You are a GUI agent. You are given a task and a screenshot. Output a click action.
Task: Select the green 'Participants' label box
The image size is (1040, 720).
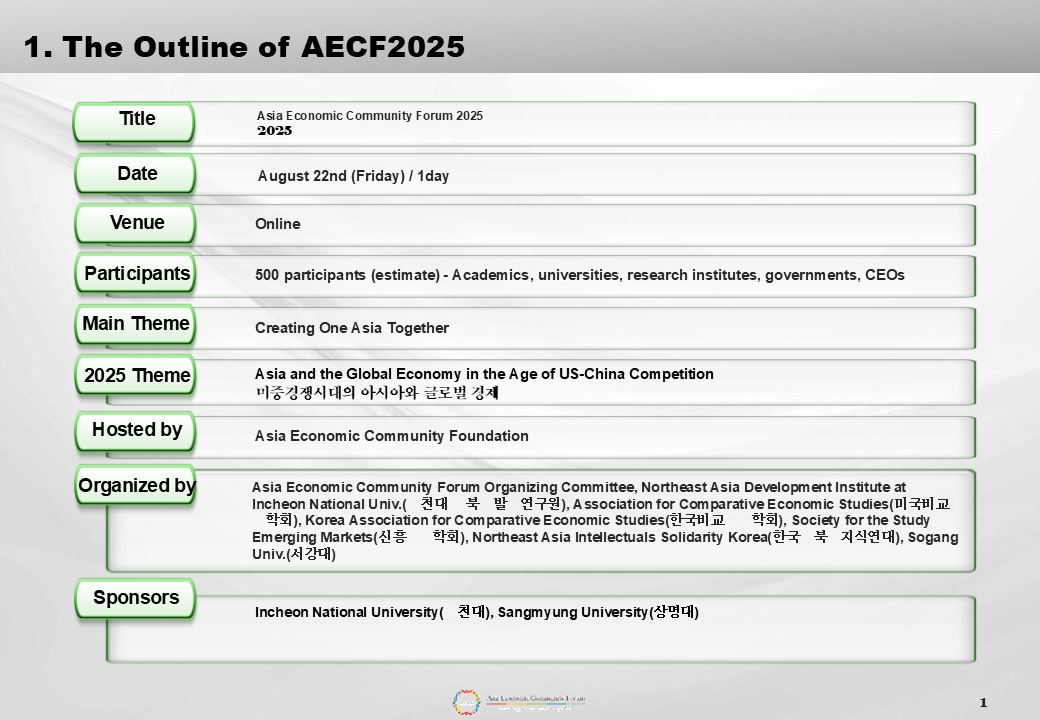(x=135, y=273)
